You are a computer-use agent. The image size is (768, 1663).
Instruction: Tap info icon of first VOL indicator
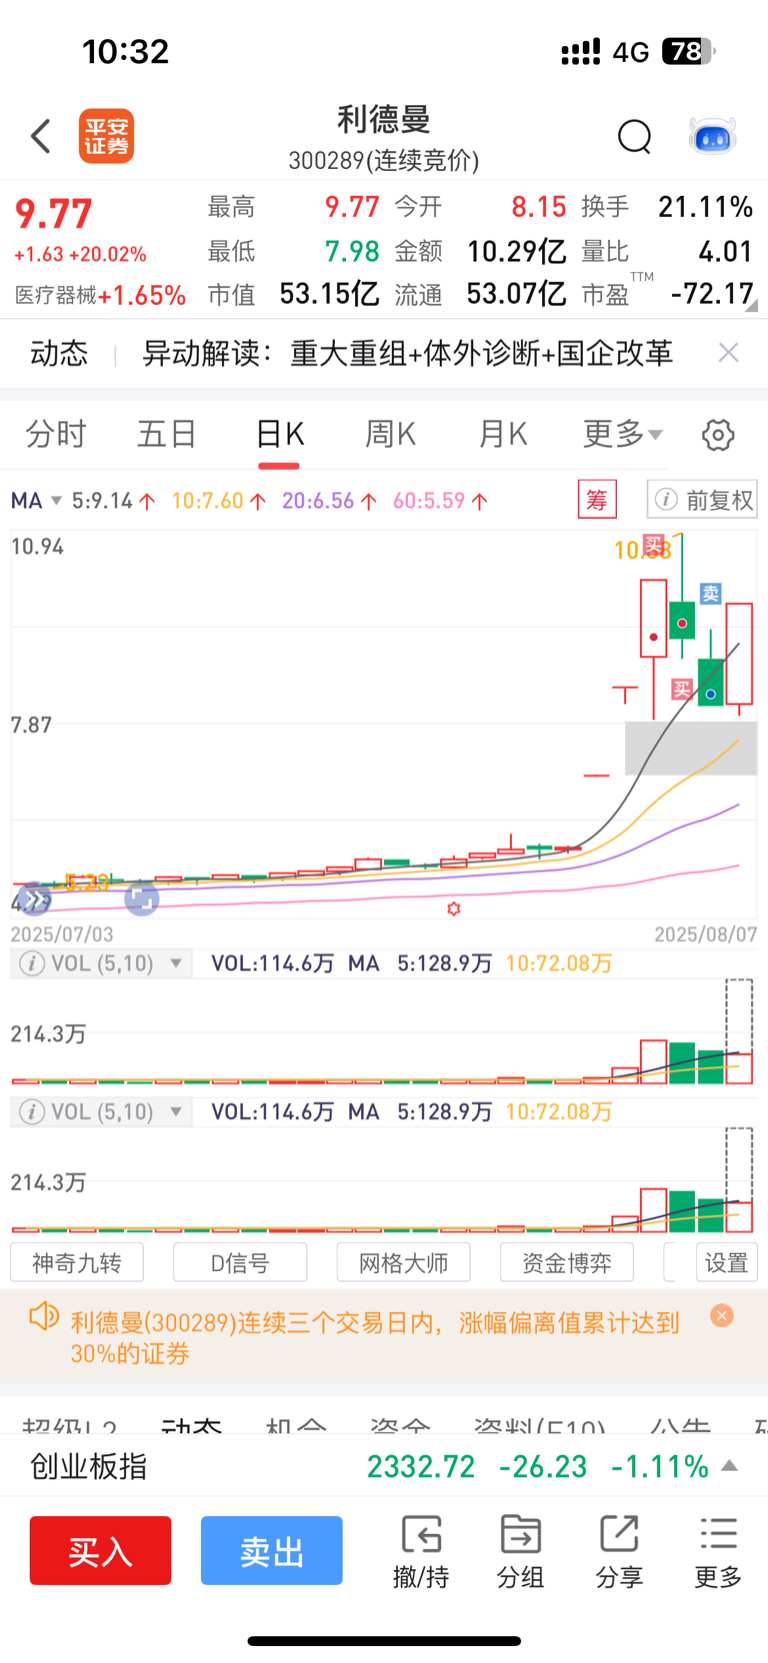click(x=32, y=963)
